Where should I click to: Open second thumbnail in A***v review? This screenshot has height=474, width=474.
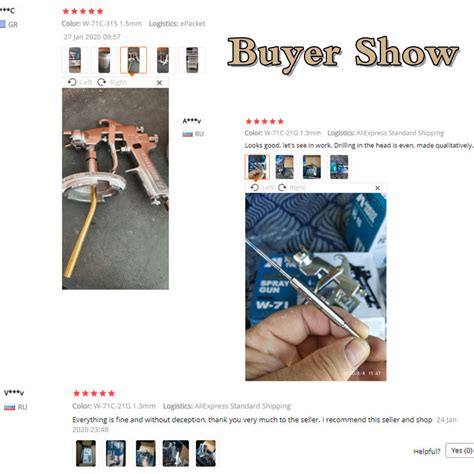[x=284, y=167]
